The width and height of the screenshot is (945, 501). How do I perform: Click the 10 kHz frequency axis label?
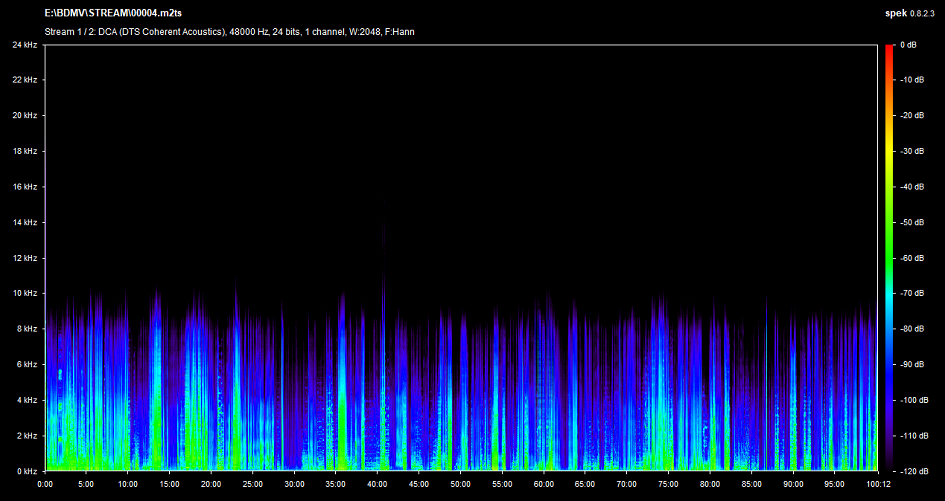25,293
